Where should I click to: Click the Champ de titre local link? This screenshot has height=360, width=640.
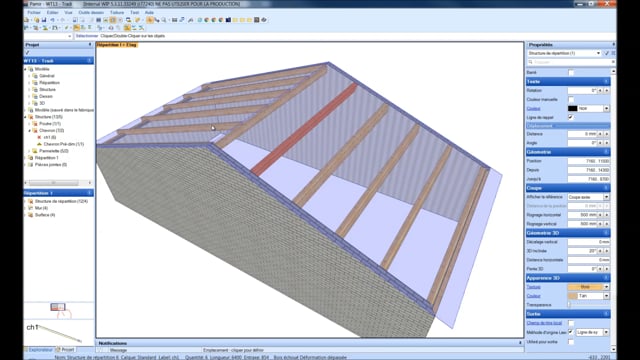(544, 323)
